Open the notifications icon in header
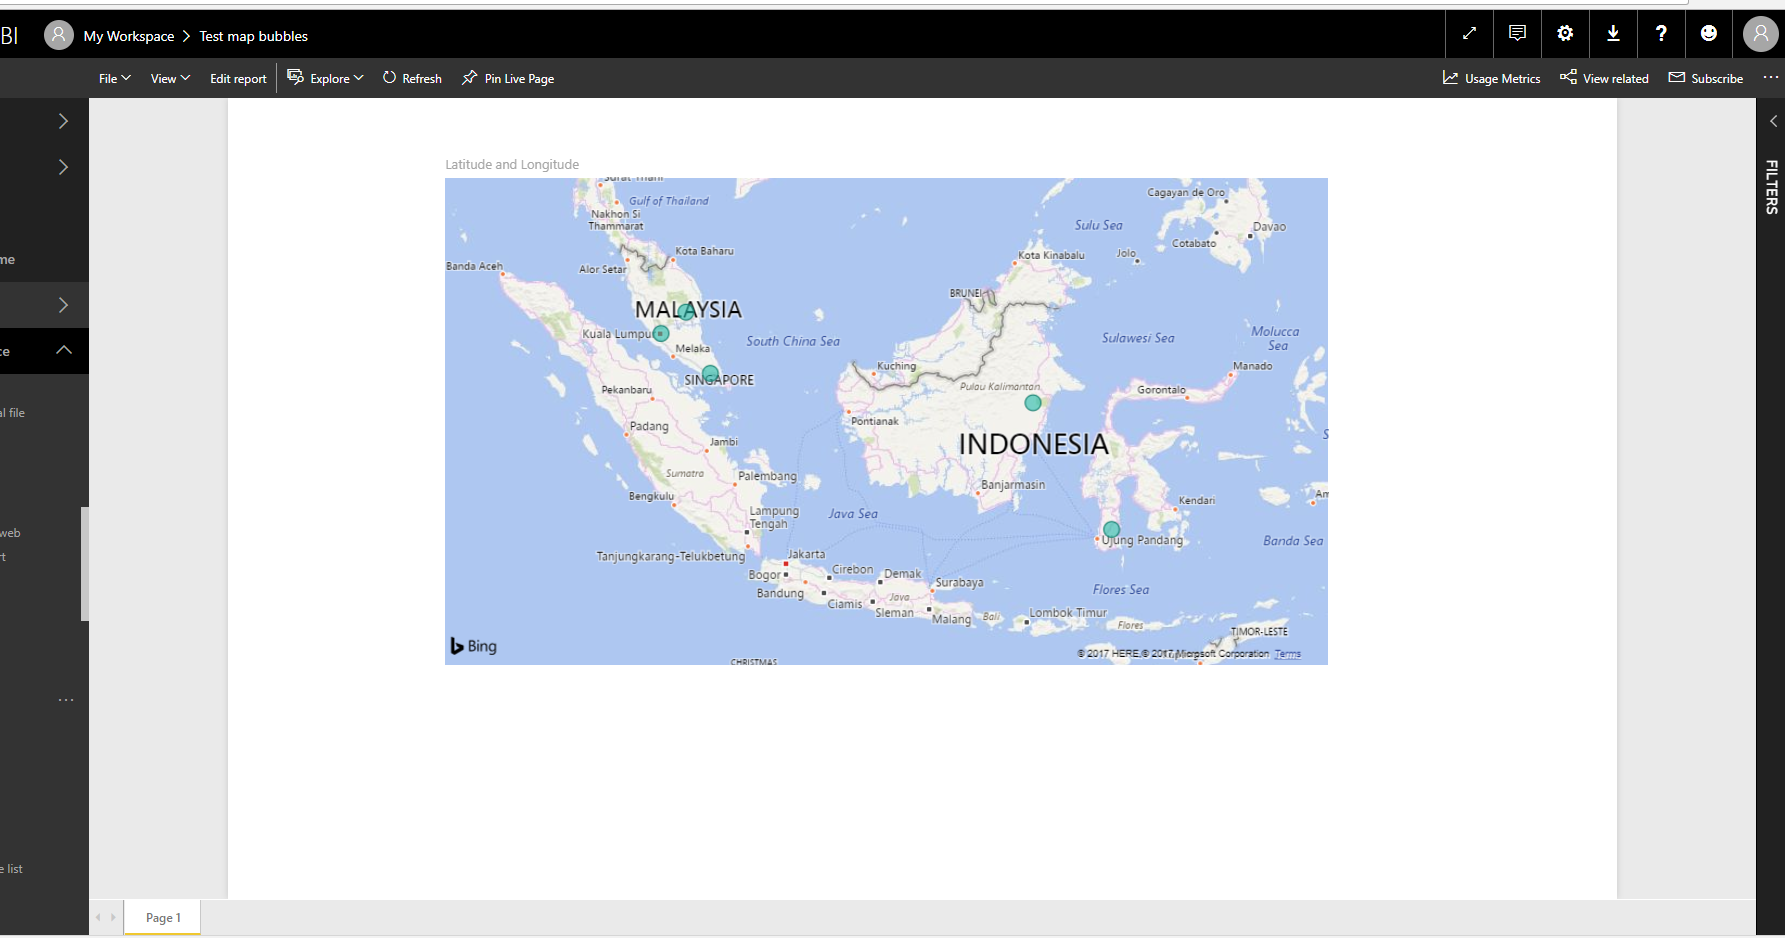Screen dimensions: 1785x938 click(x=1517, y=34)
